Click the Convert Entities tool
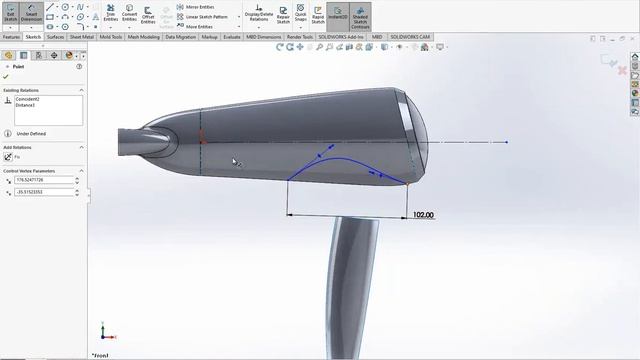 pos(129,13)
